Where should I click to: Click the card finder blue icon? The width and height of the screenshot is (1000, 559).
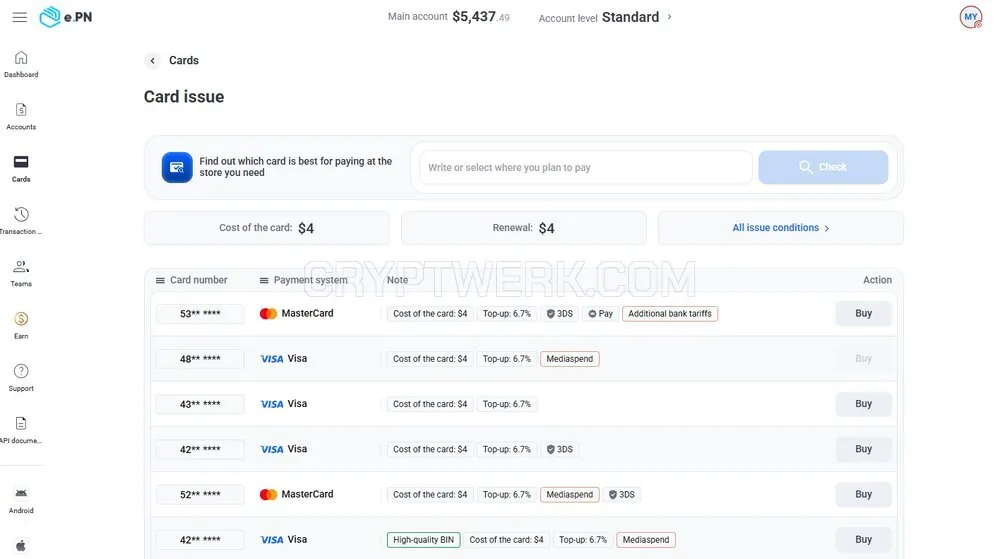click(x=177, y=167)
